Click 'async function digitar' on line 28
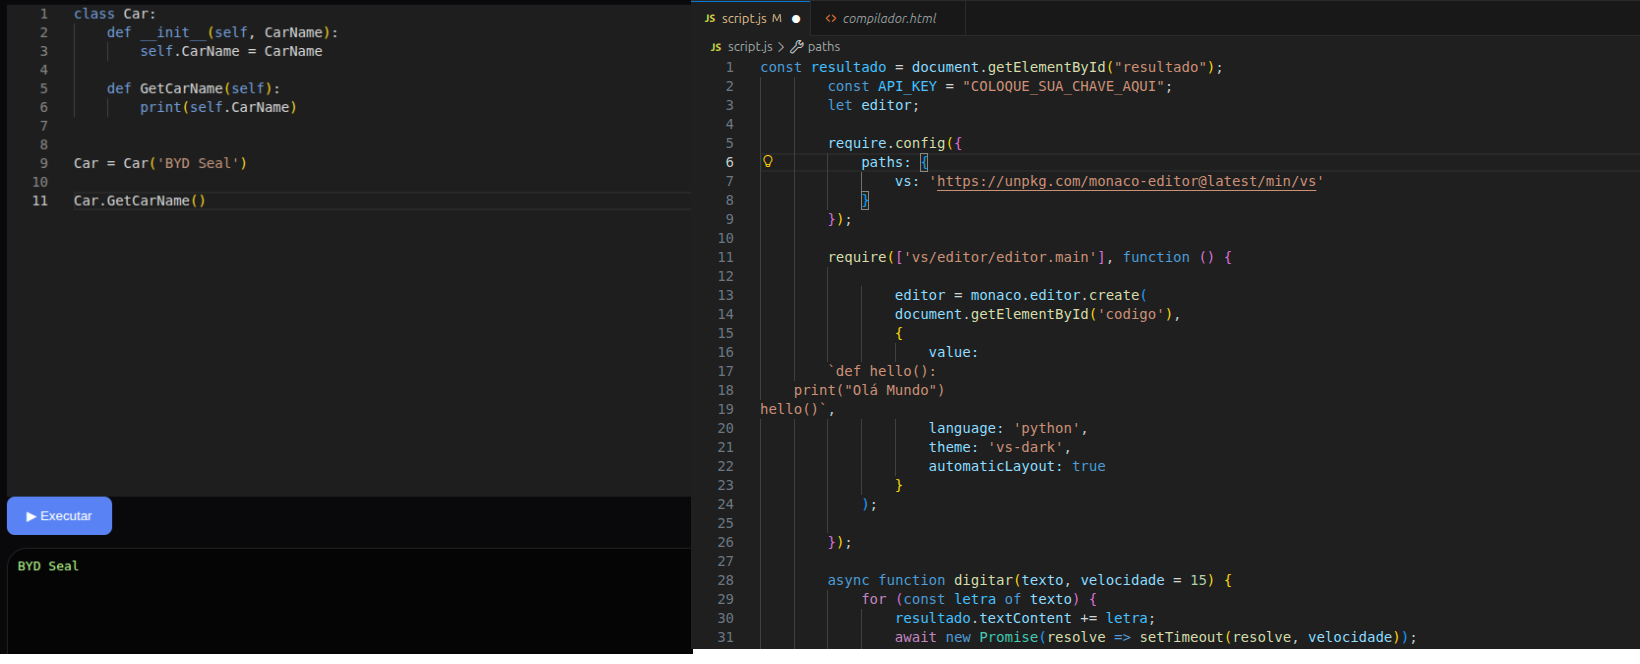The height and width of the screenshot is (664, 1640). pos(920,580)
